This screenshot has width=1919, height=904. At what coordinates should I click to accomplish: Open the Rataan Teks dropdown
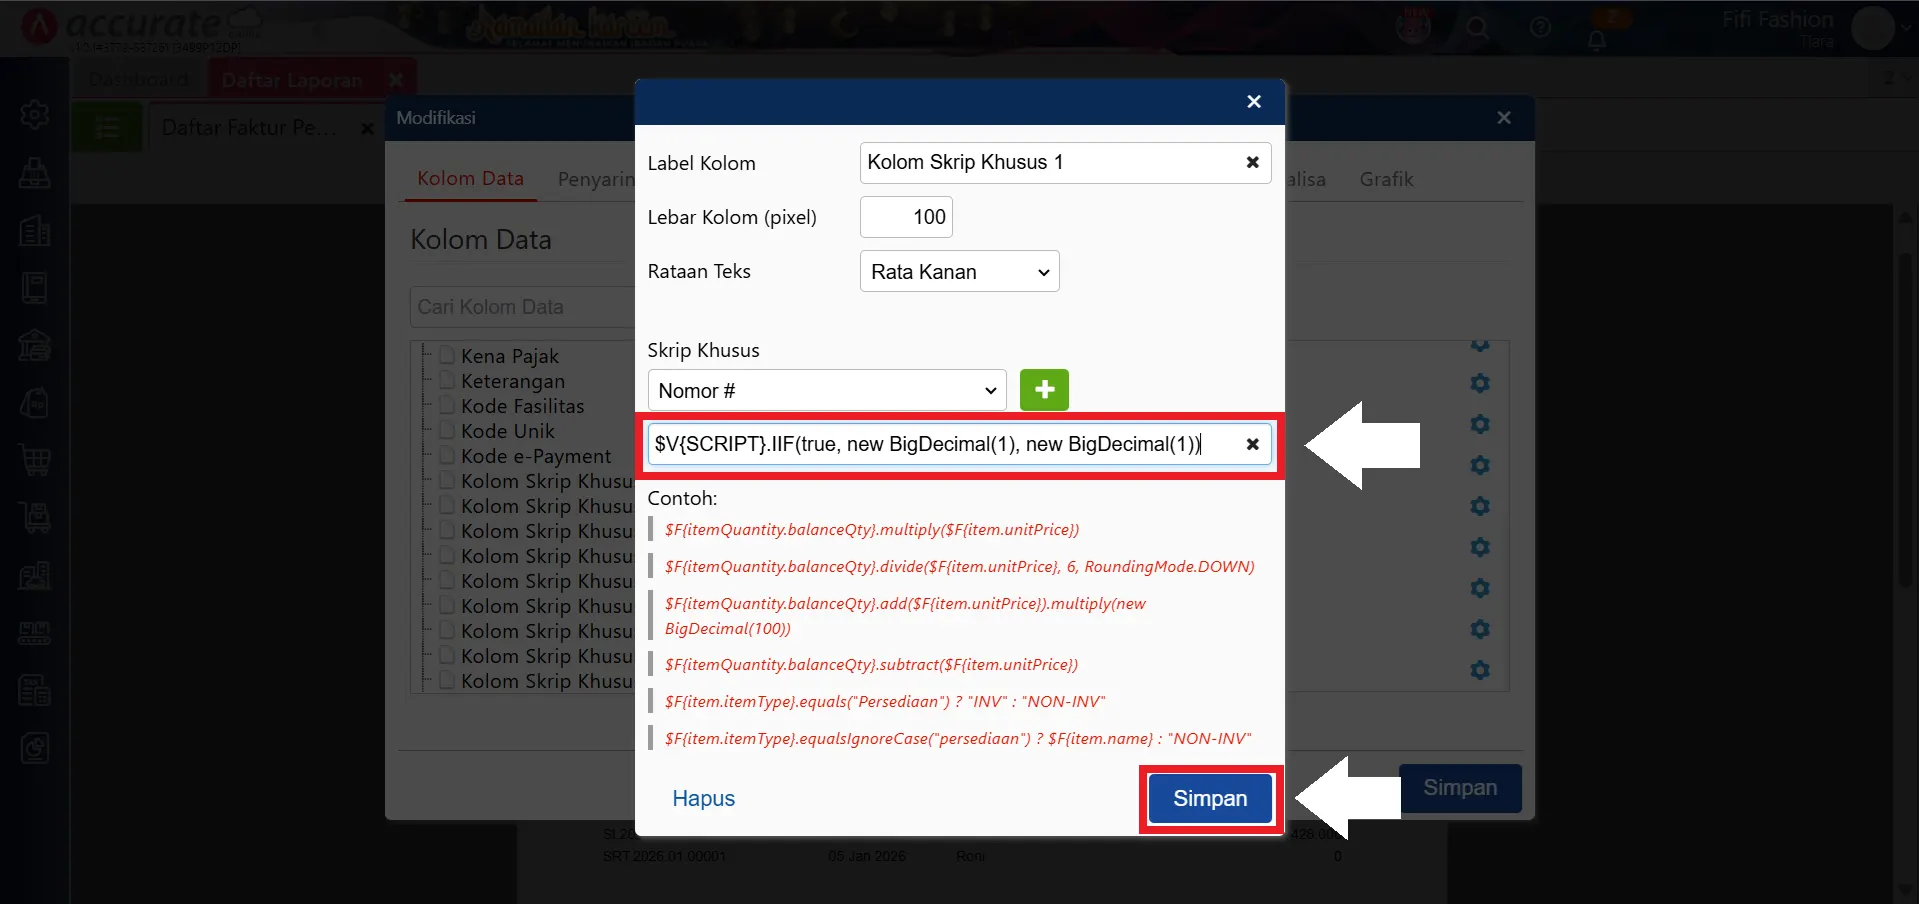[x=959, y=272]
